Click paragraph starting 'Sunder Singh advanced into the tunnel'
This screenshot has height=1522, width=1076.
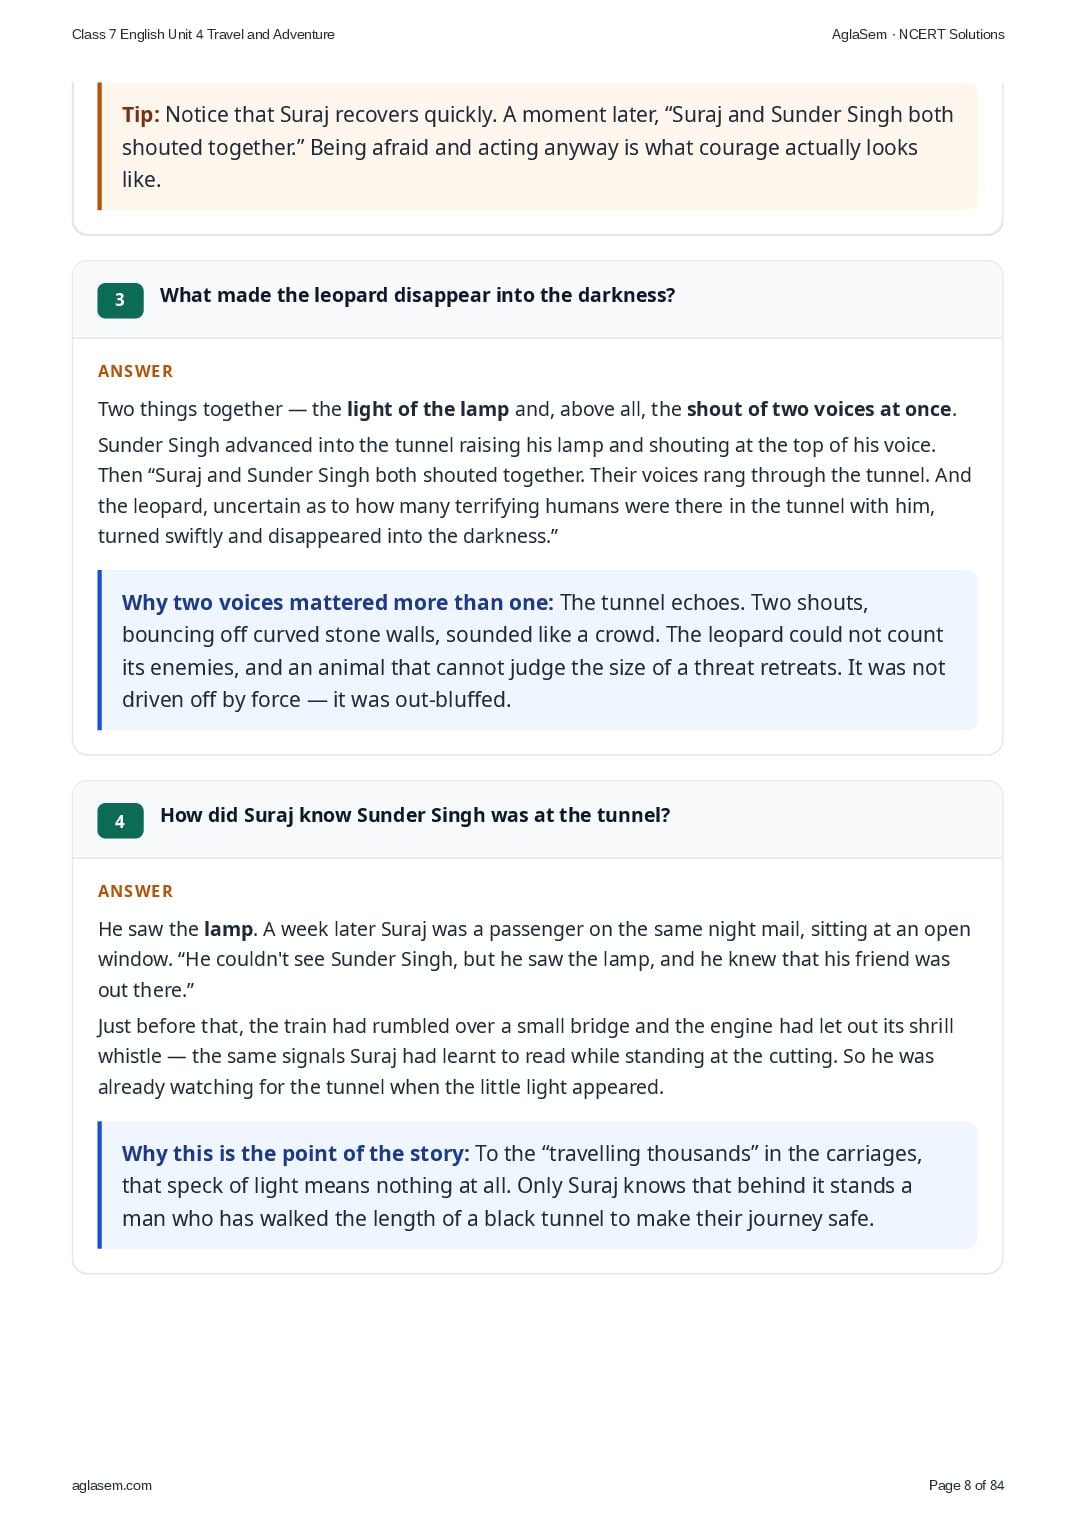(x=535, y=490)
